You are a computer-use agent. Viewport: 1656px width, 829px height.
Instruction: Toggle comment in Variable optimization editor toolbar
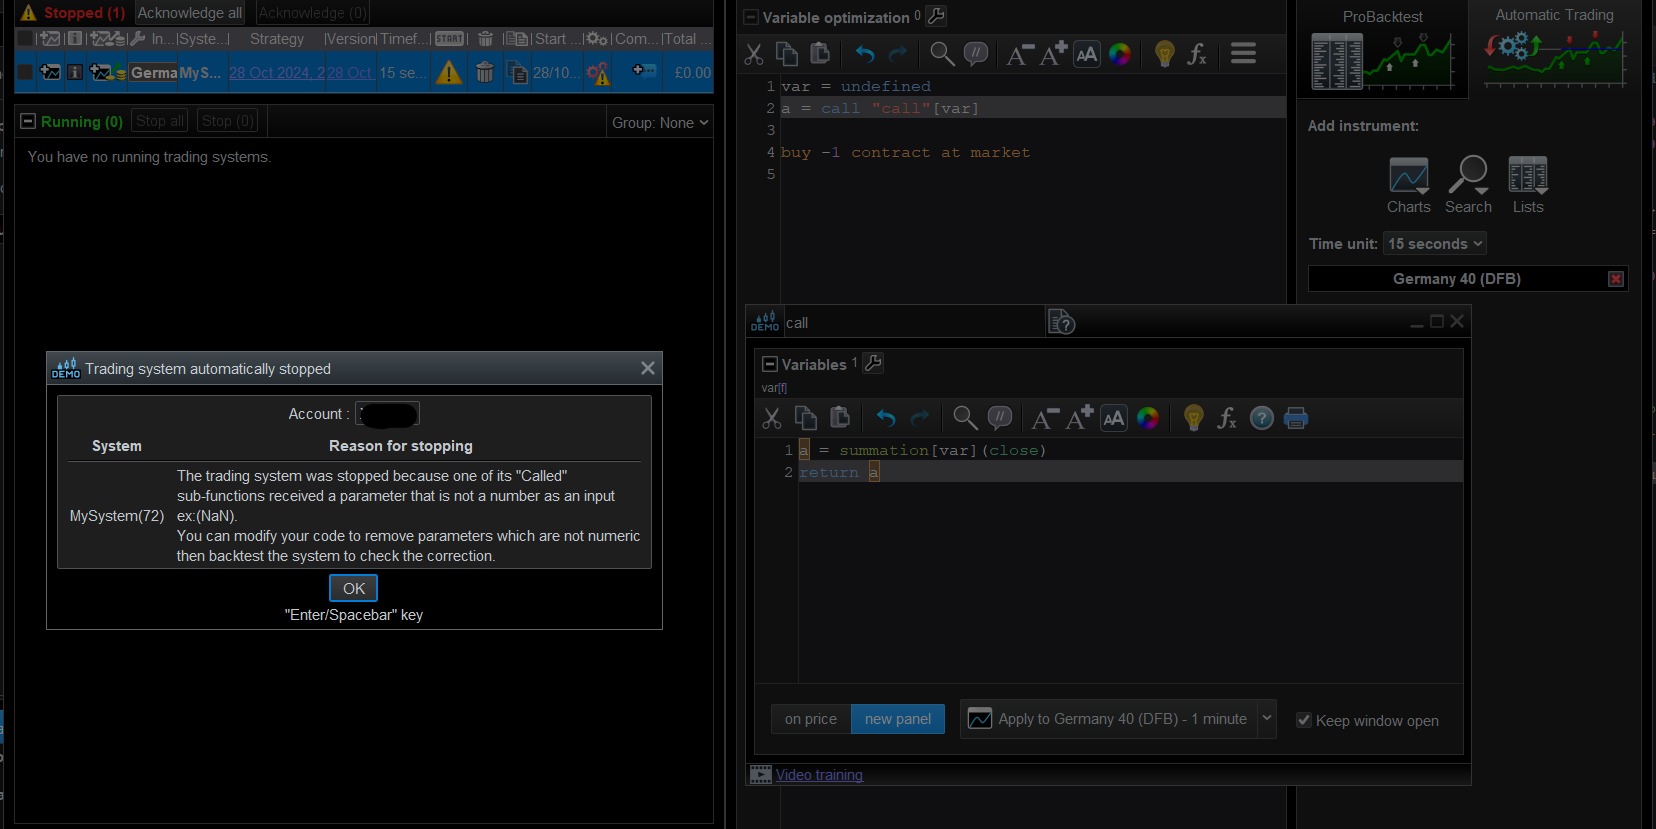976,54
